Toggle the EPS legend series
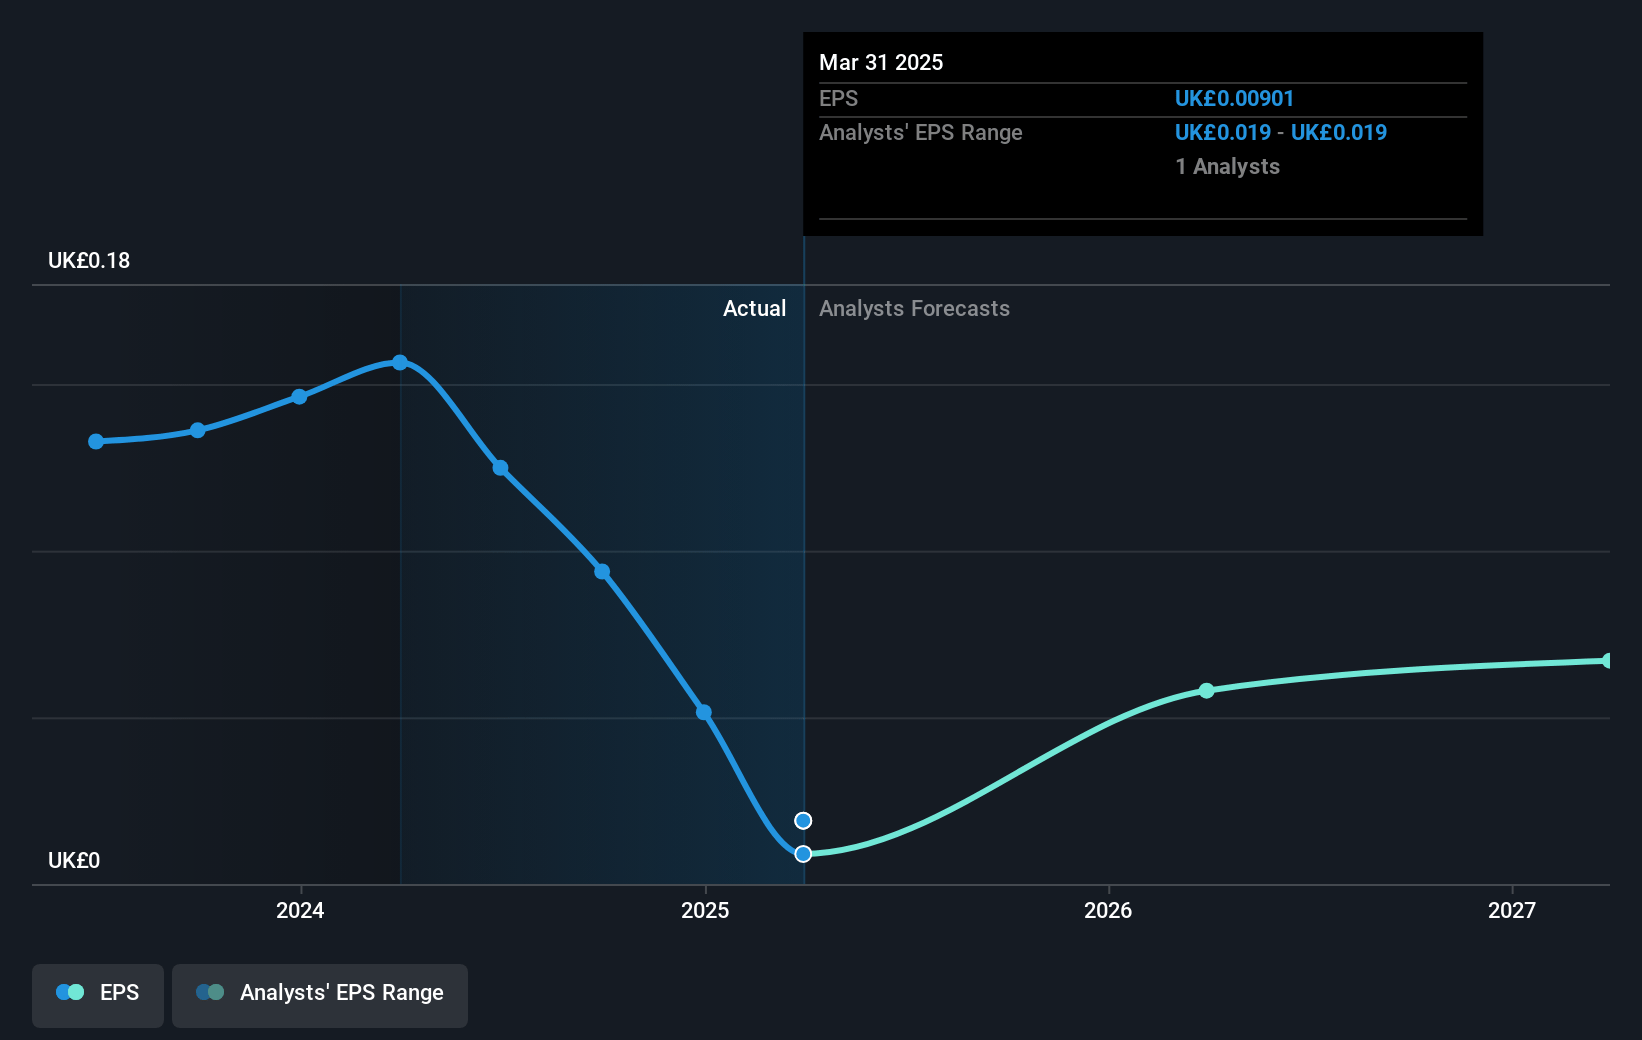 tap(98, 995)
